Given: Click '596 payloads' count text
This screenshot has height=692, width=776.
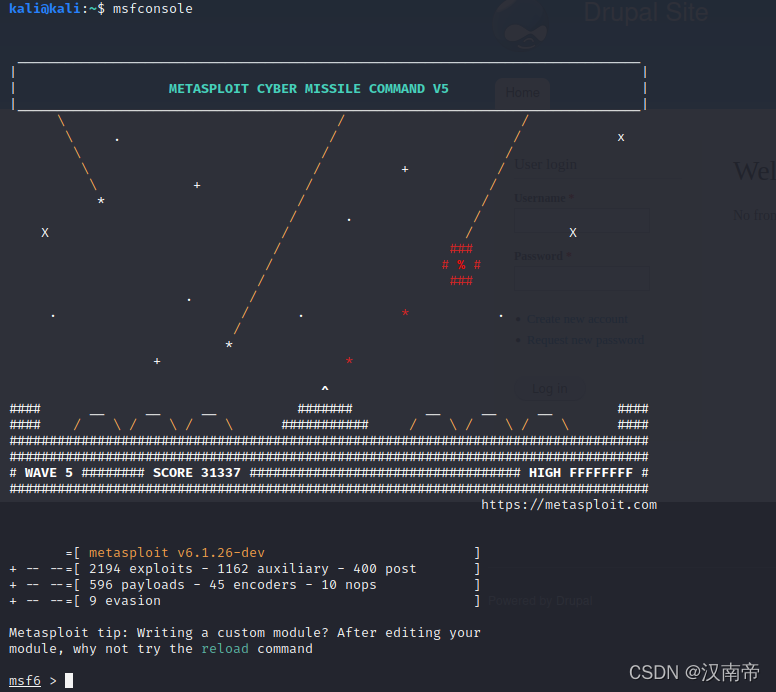Looking at the screenshot, I should tap(137, 585).
